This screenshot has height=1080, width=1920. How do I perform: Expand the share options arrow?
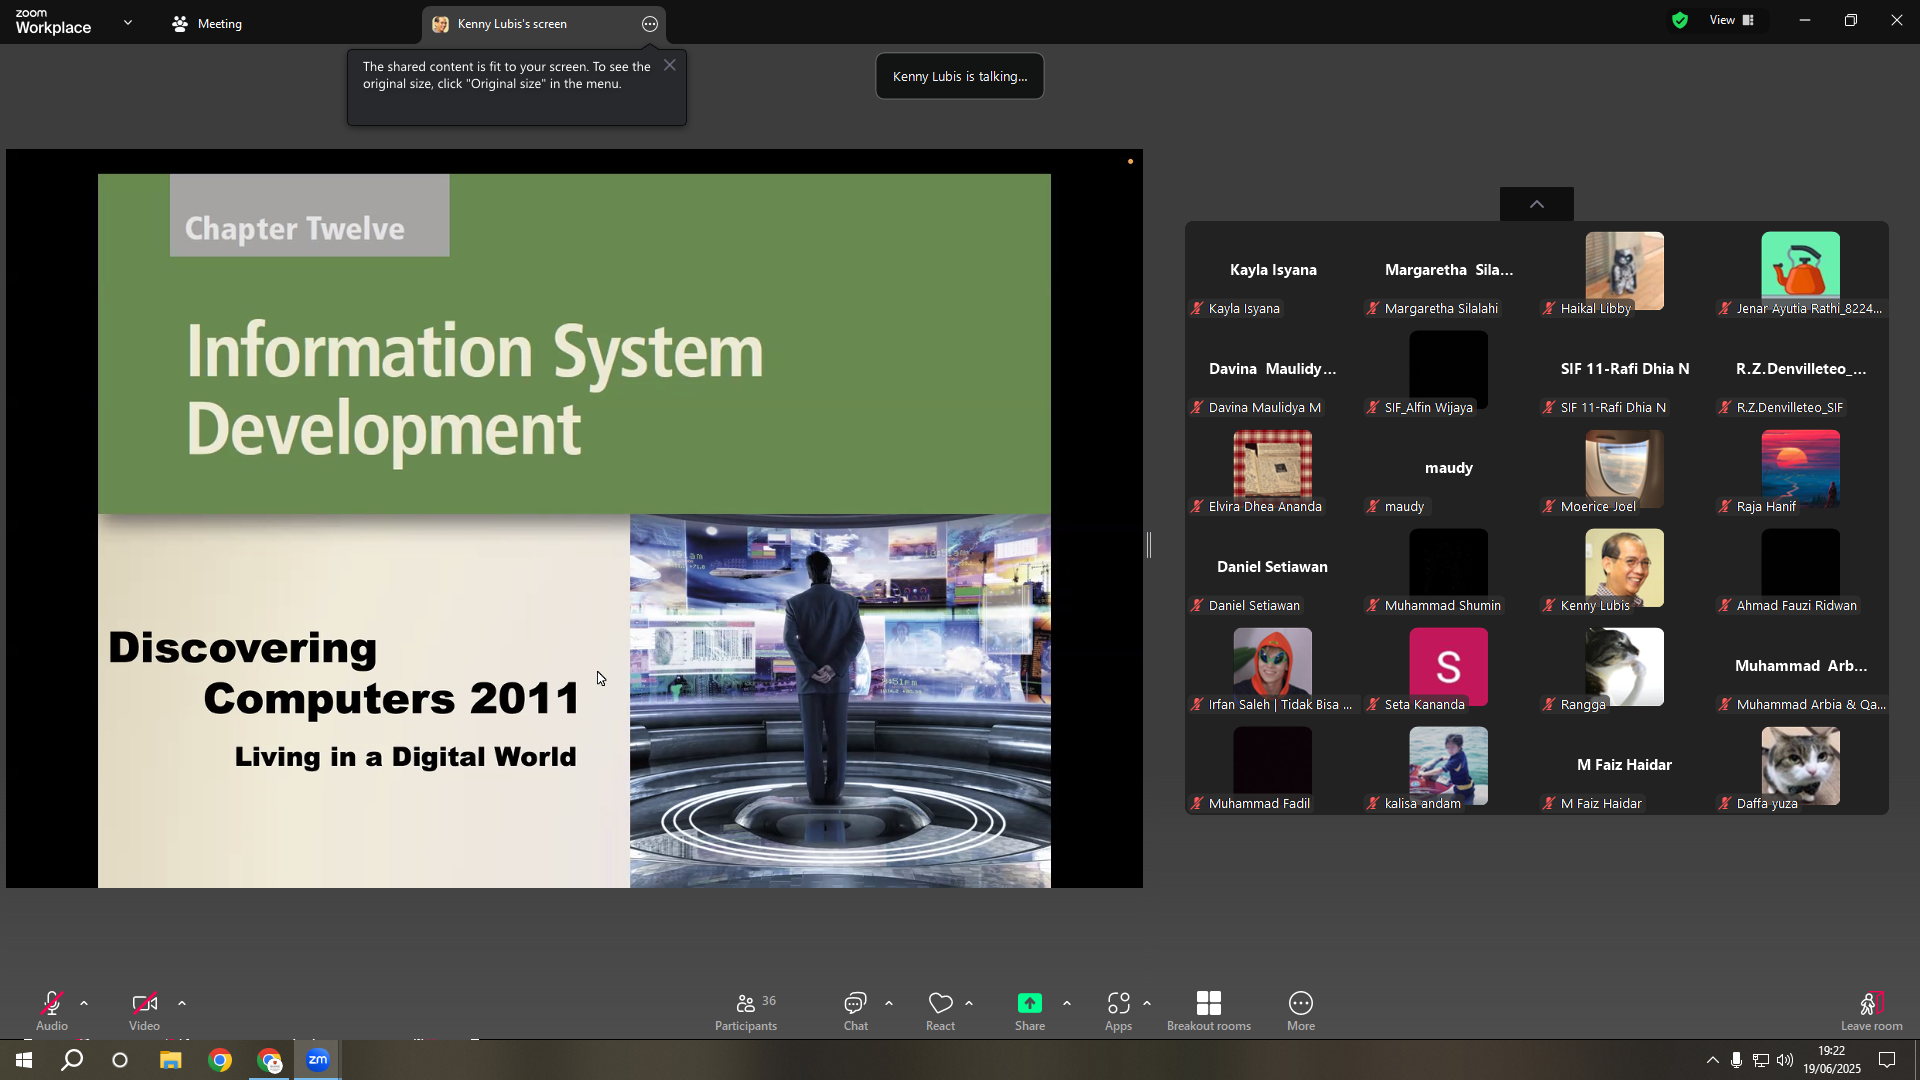pyautogui.click(x=1067, y=1003)
